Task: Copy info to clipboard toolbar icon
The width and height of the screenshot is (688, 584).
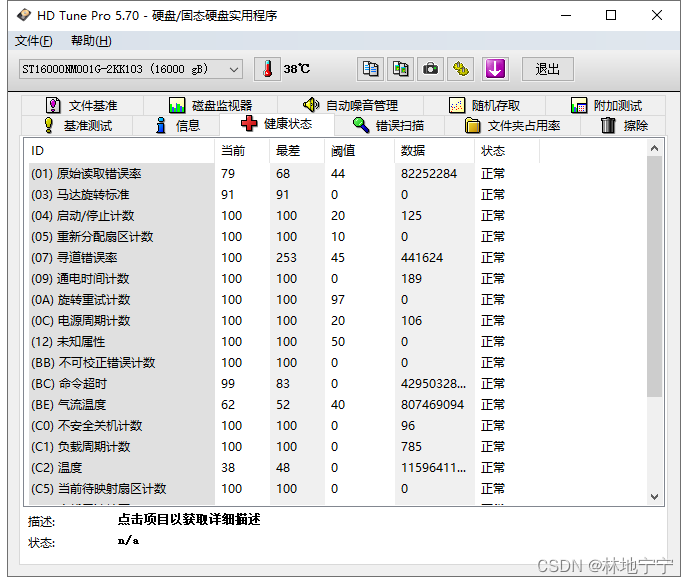Action: point(371,69)
